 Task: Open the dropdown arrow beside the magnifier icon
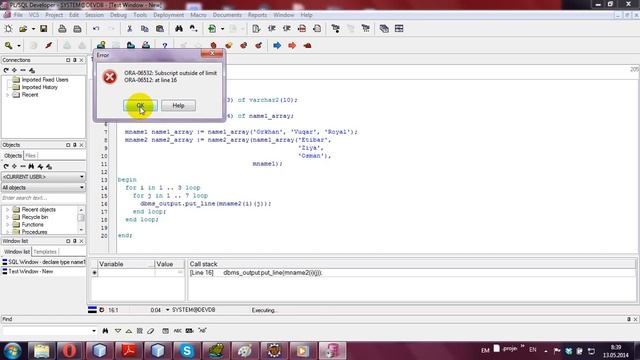coord(19,46)
